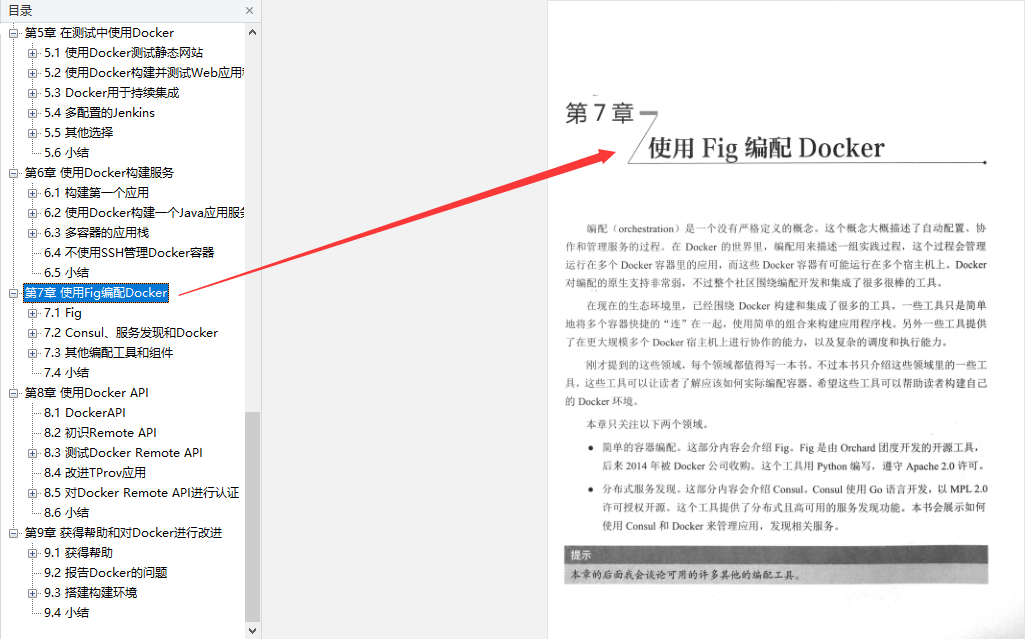Go to bookmark 7.2 Consul、服务发现和Docker
The width and height of the screenshot is (1025, 639).
tap(131, 333)
